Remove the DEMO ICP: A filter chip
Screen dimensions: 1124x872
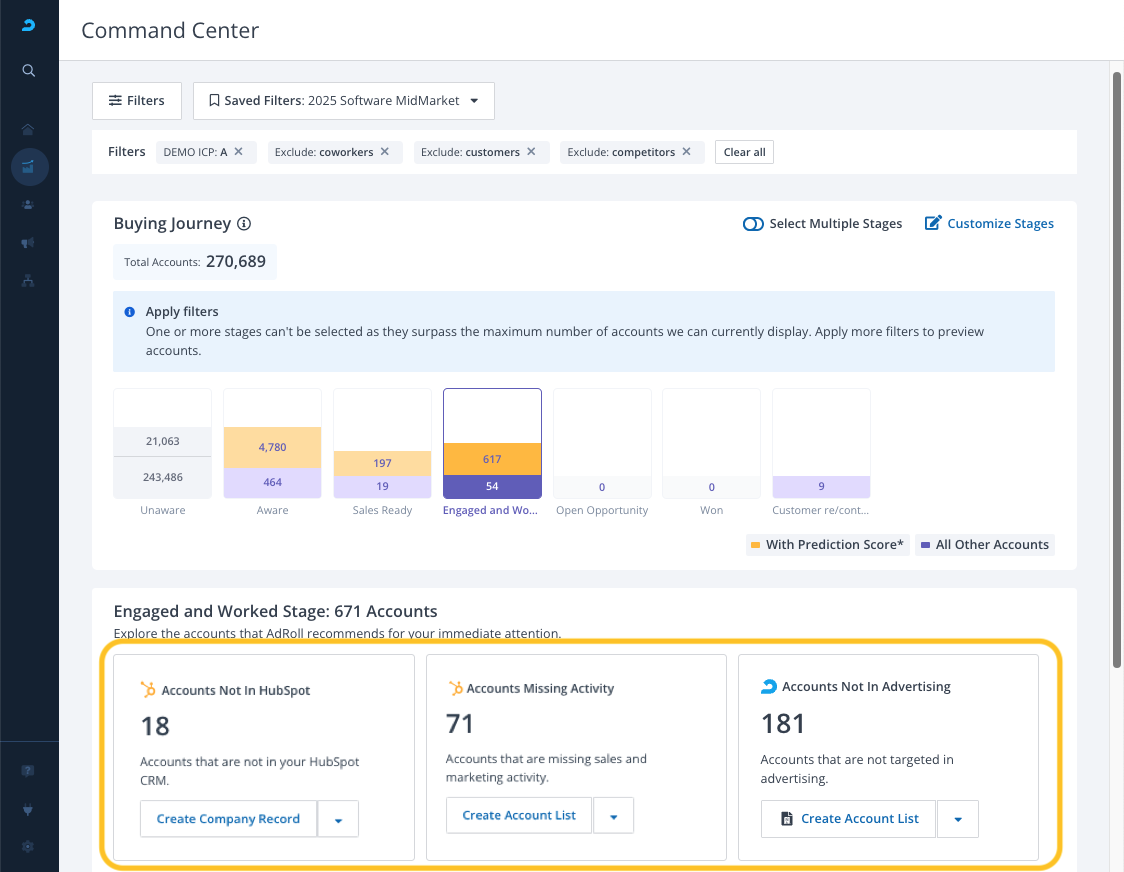click(x=238, y=152)
